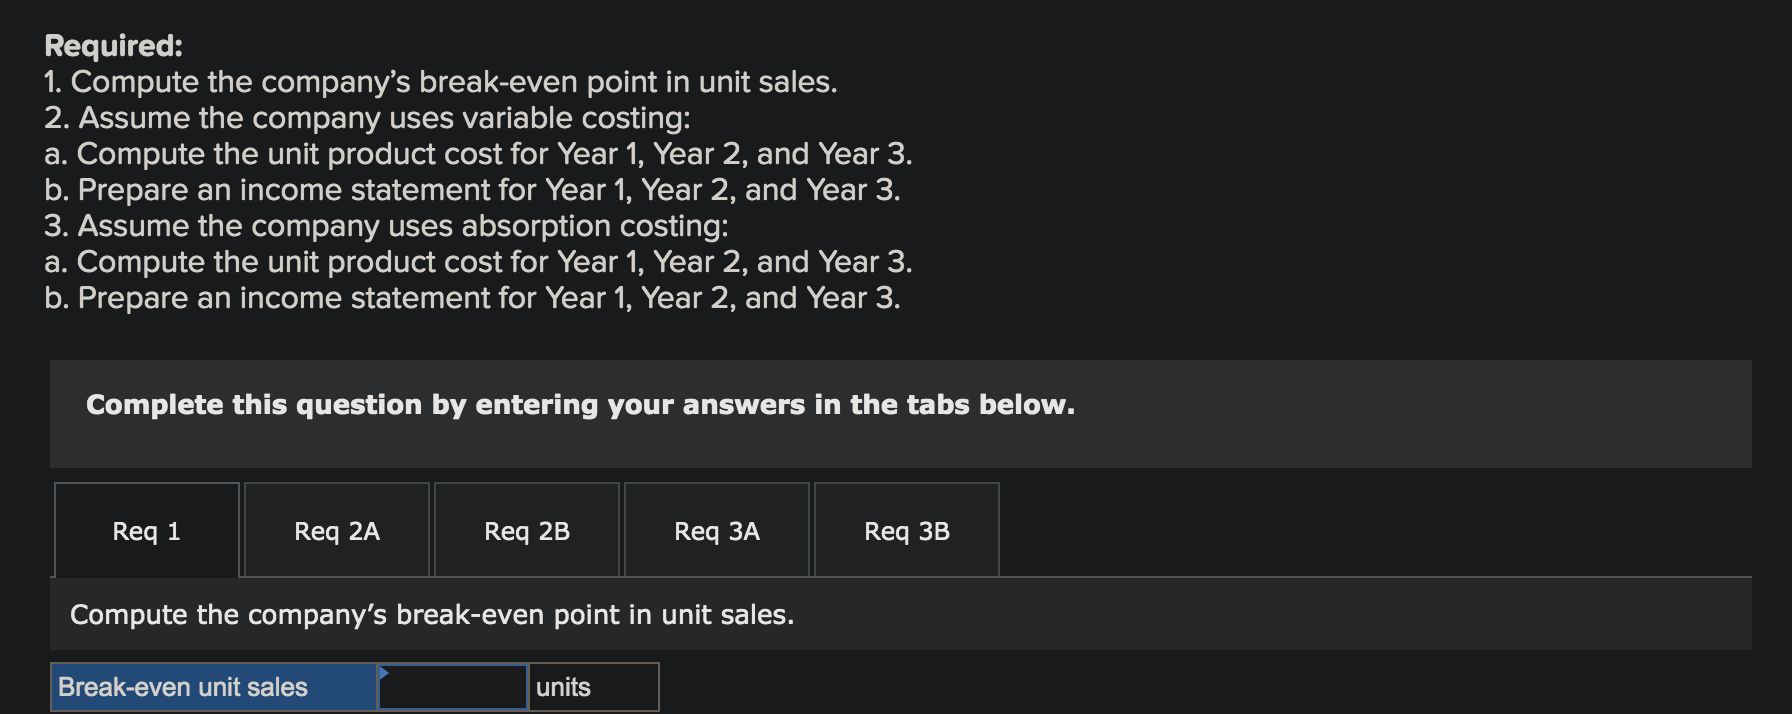
Task: Switch to the Req 3A tab
Action: click(716, 530)
